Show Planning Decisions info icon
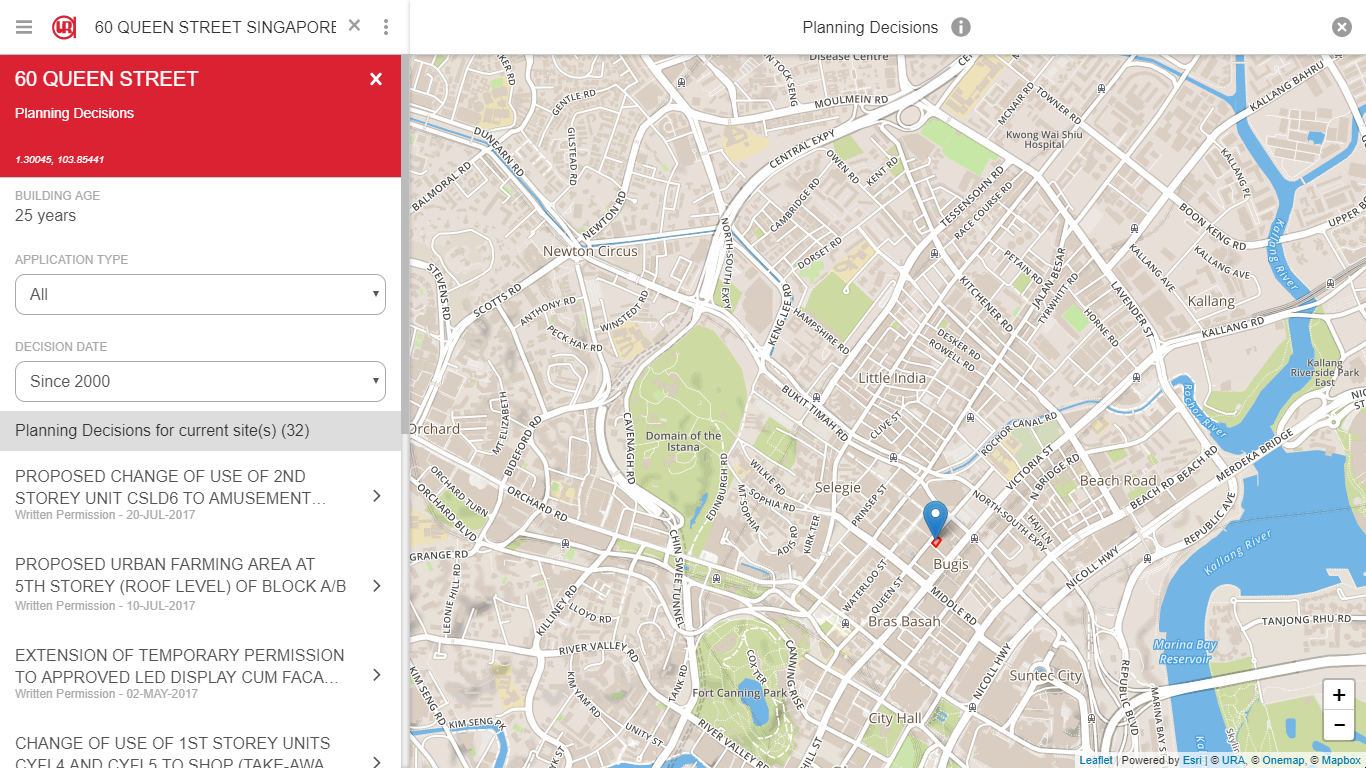 [961, 27]
